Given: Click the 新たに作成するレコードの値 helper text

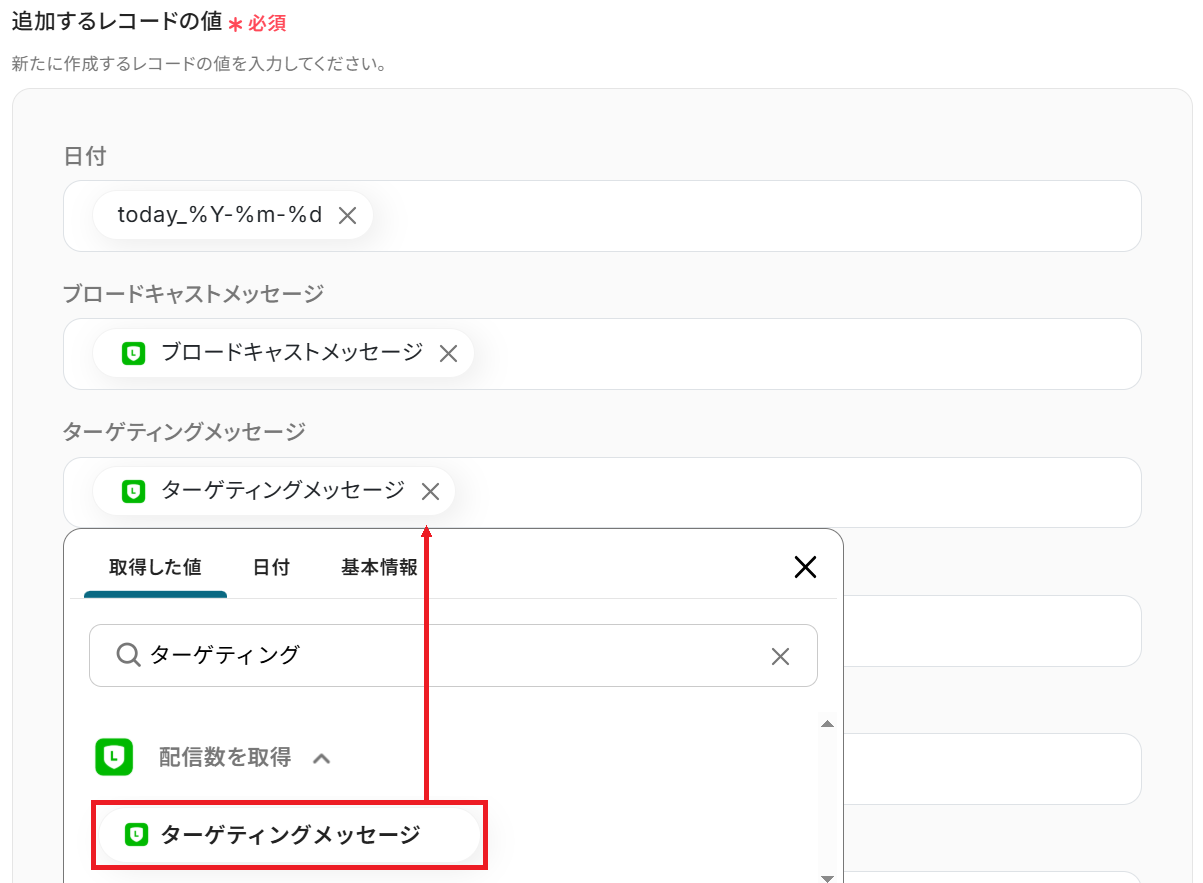Looking at the screenshot, I should click(199, 64).
